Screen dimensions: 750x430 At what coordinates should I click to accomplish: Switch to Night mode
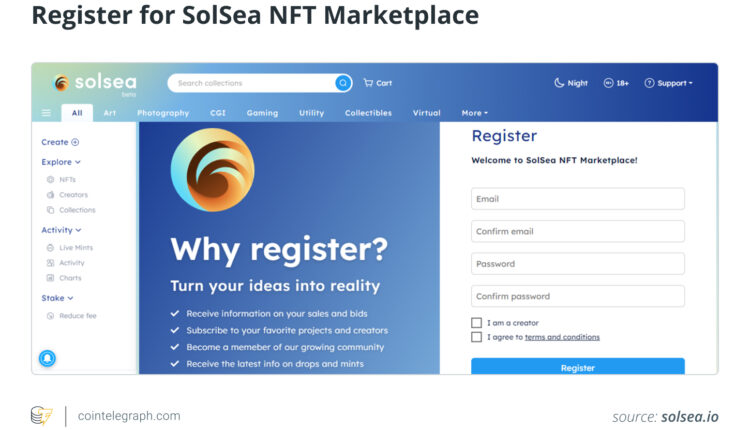point(571,83)
